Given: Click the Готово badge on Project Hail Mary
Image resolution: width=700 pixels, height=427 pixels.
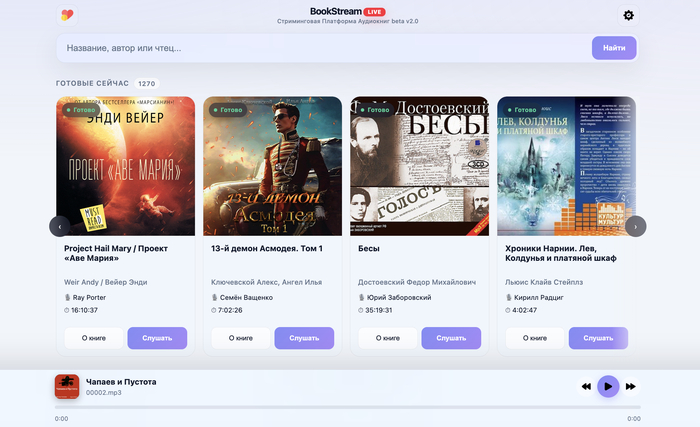Looking at the screenshot, I should tap(81, 110).
